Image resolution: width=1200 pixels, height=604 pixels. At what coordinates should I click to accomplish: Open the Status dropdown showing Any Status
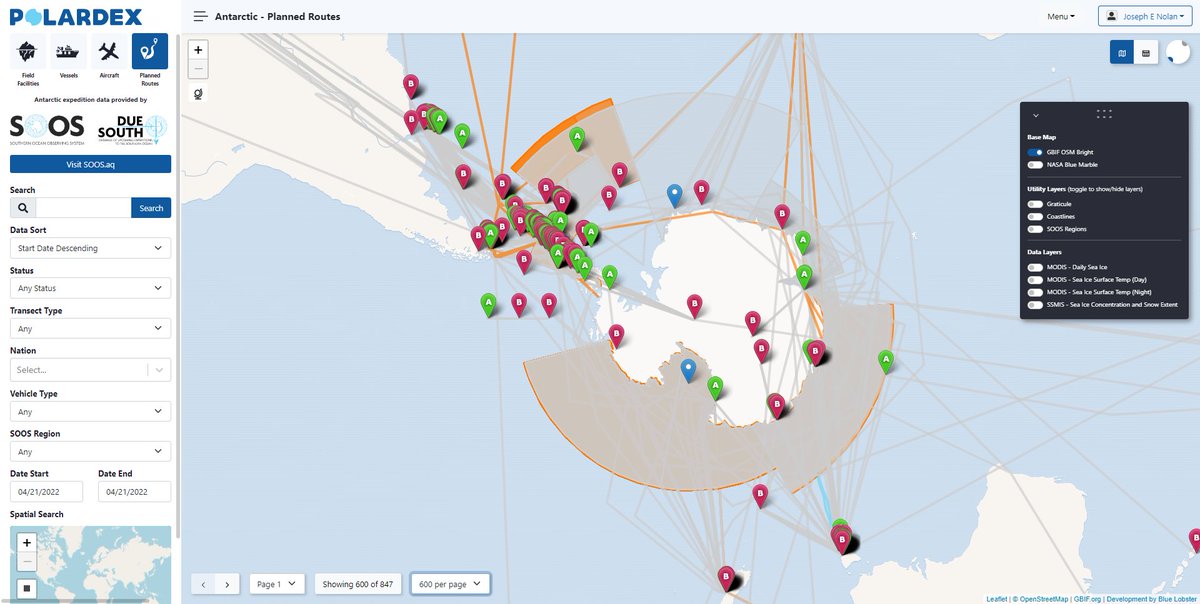(x=90, y=288)
